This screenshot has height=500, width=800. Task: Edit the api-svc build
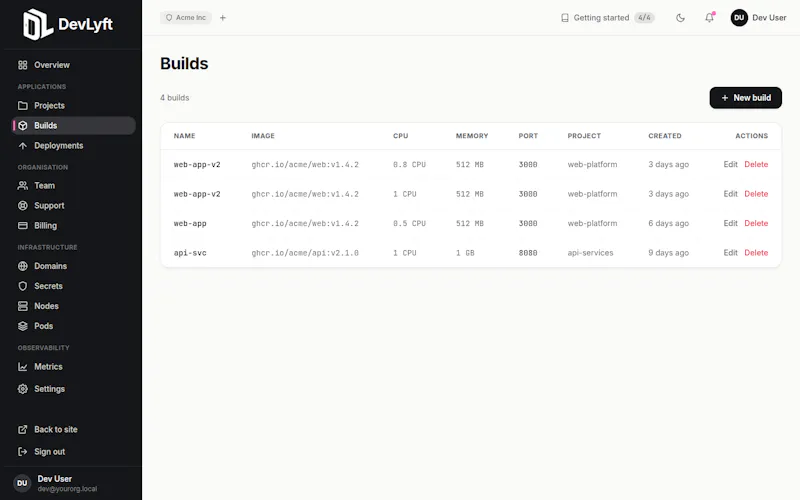[730, 253]
